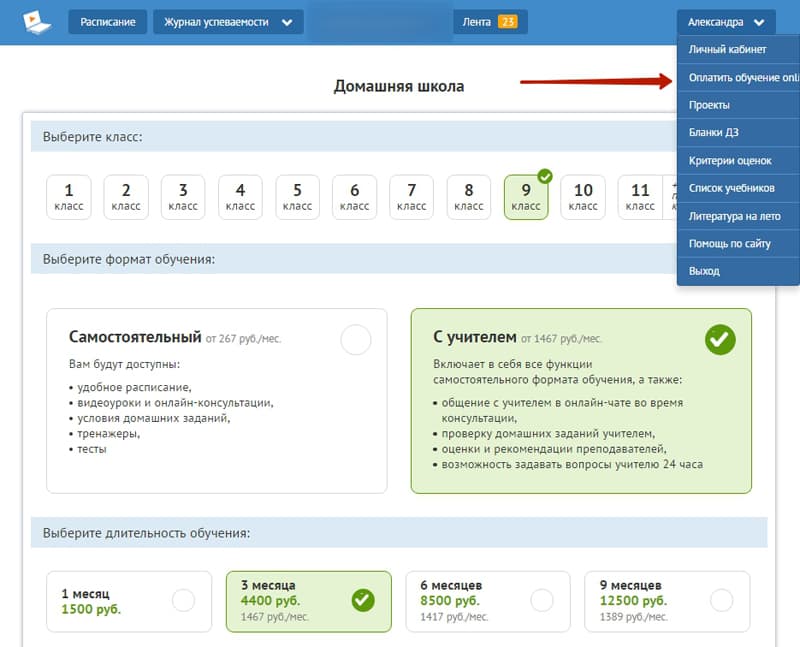800x647 pixels.
Task: Open the Расписание page
Action: tap(108, 22)
